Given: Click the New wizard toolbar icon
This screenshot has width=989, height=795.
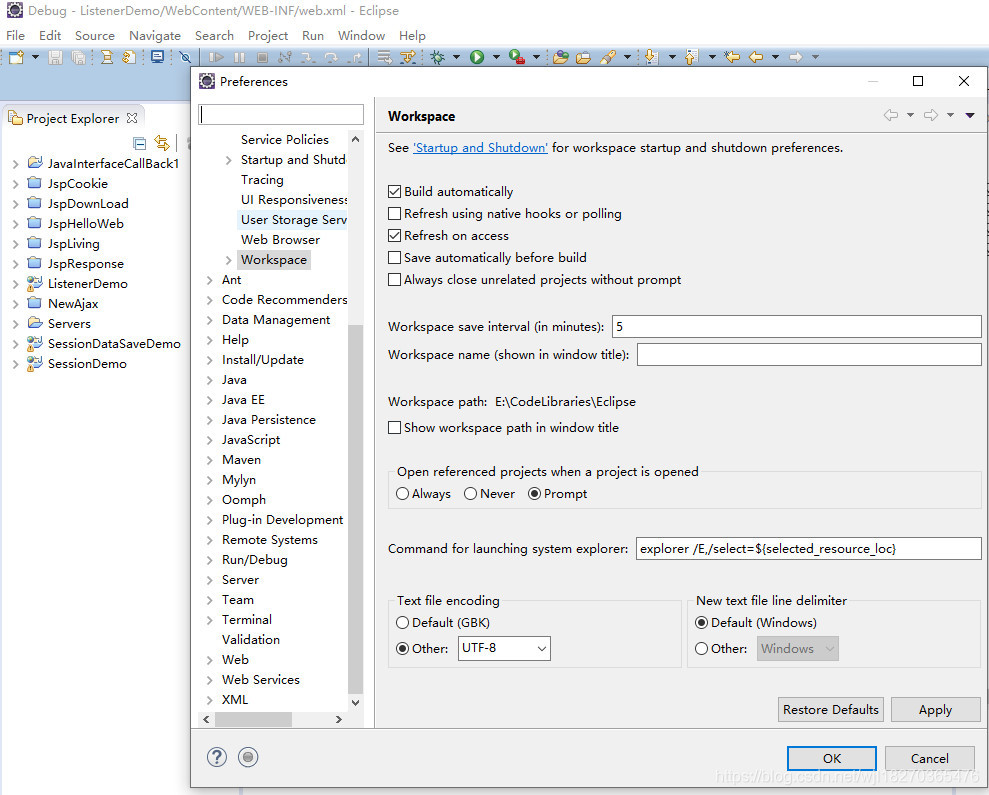Looking at the screenshot, I should click(15, 57).
